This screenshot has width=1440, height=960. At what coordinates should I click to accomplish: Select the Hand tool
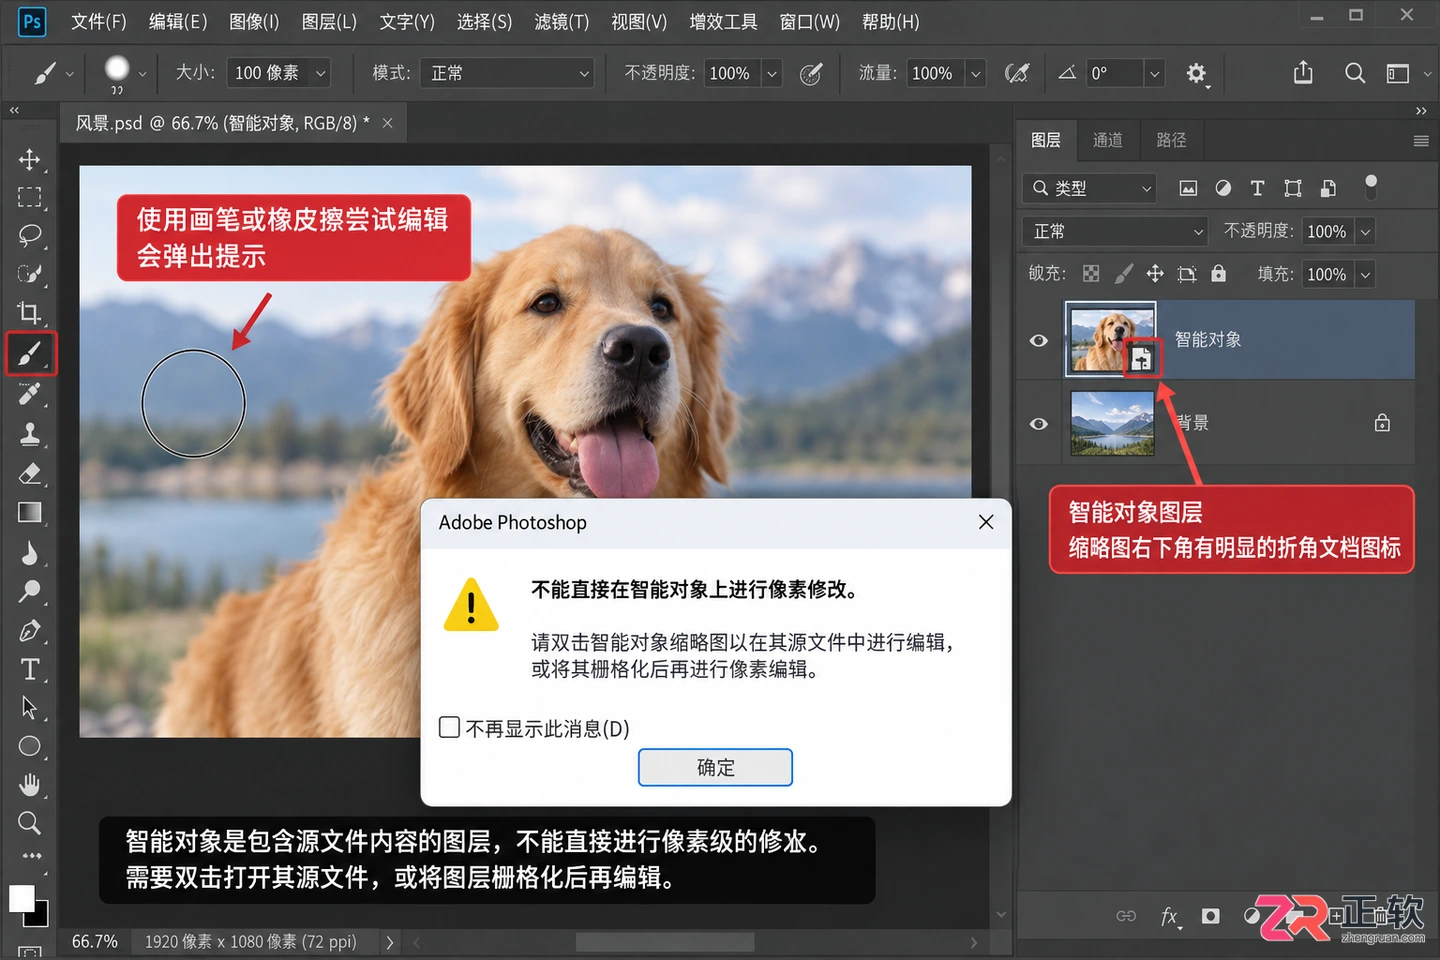30,784
